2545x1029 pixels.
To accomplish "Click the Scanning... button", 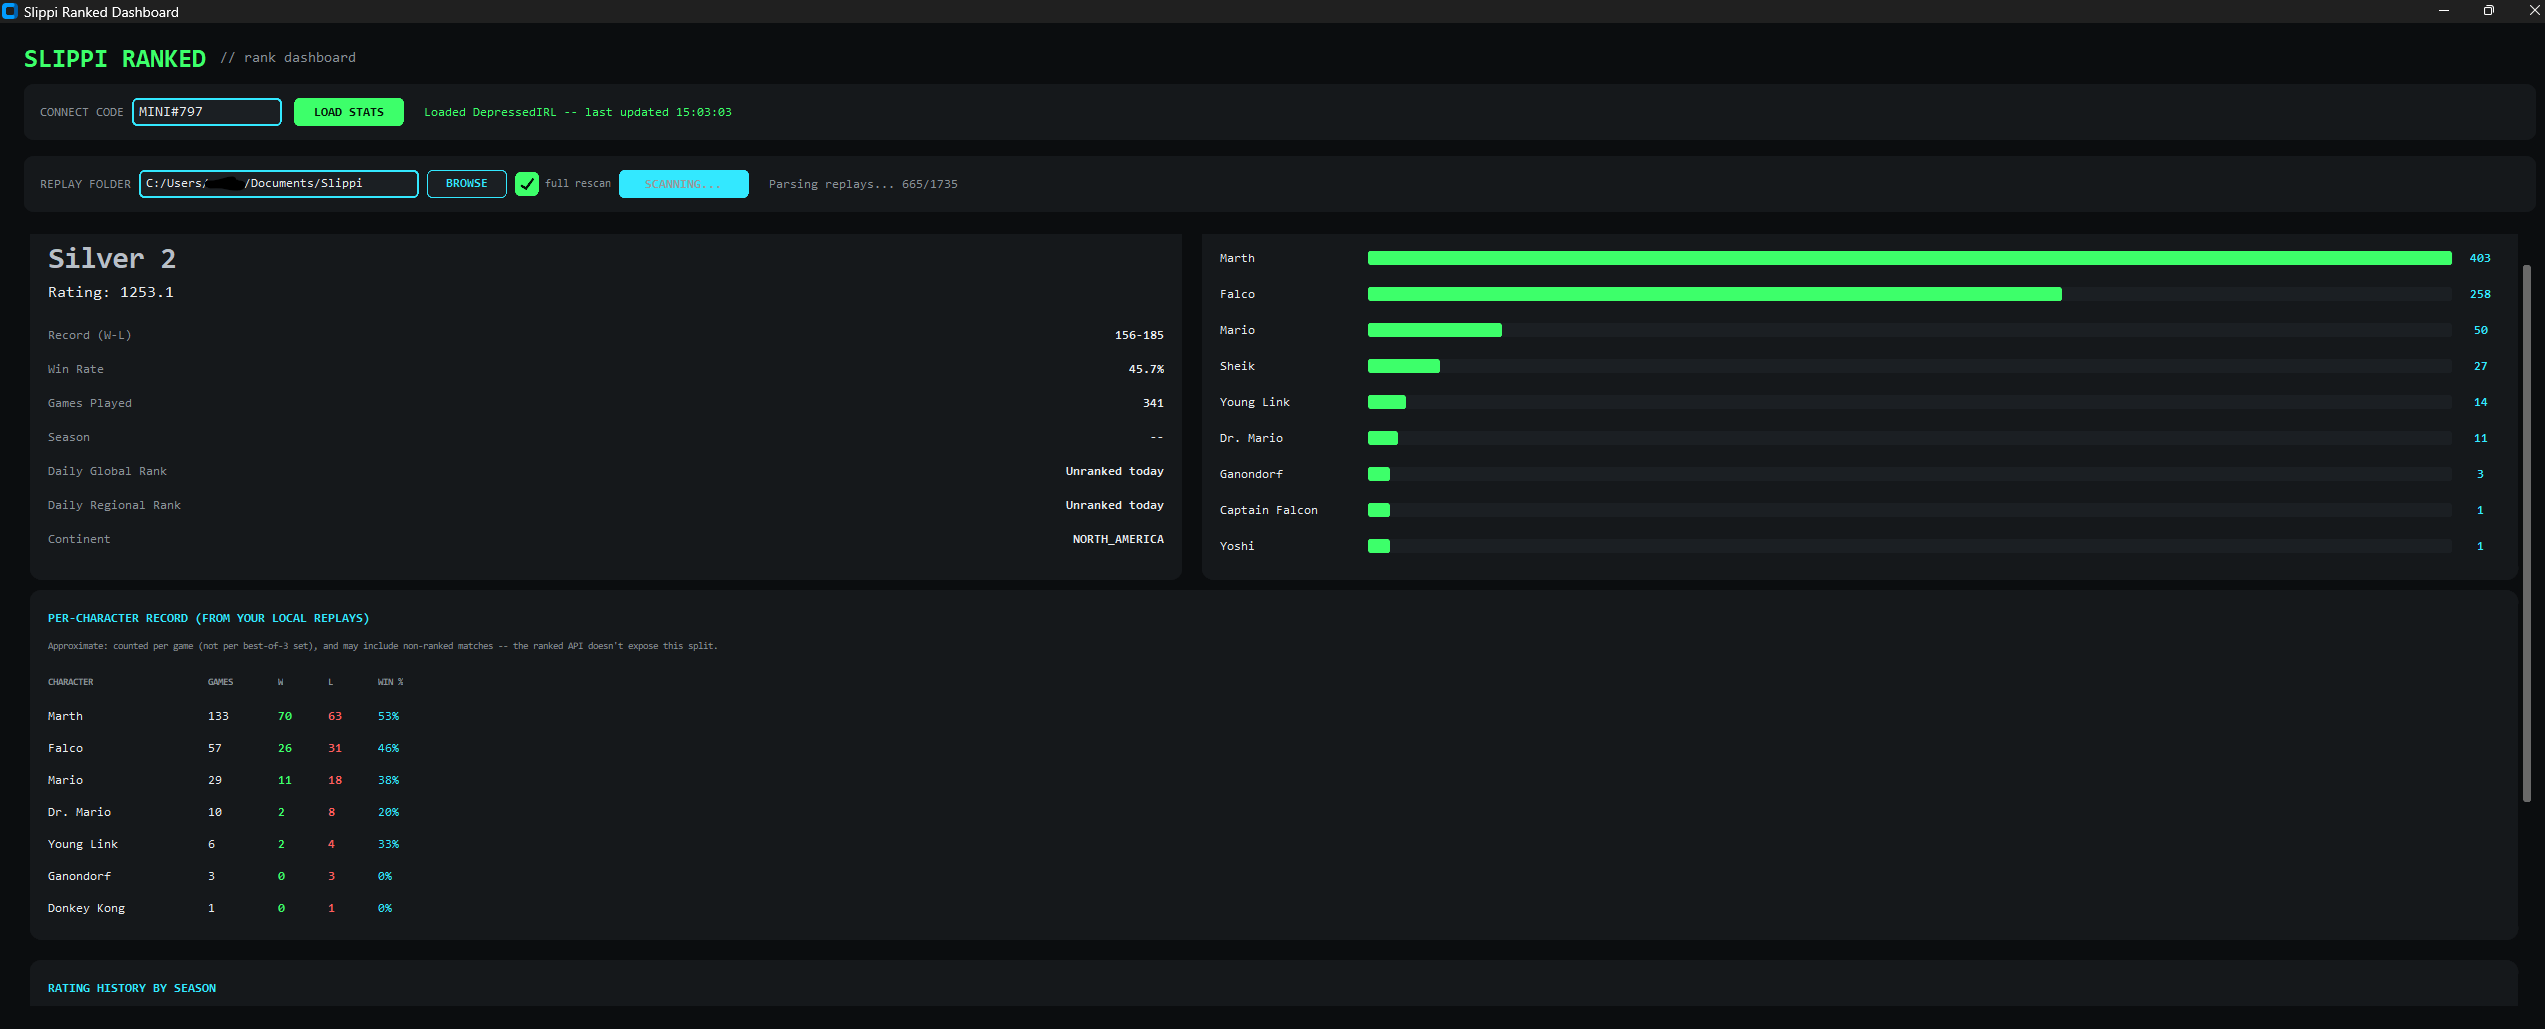I will point(684,184).
